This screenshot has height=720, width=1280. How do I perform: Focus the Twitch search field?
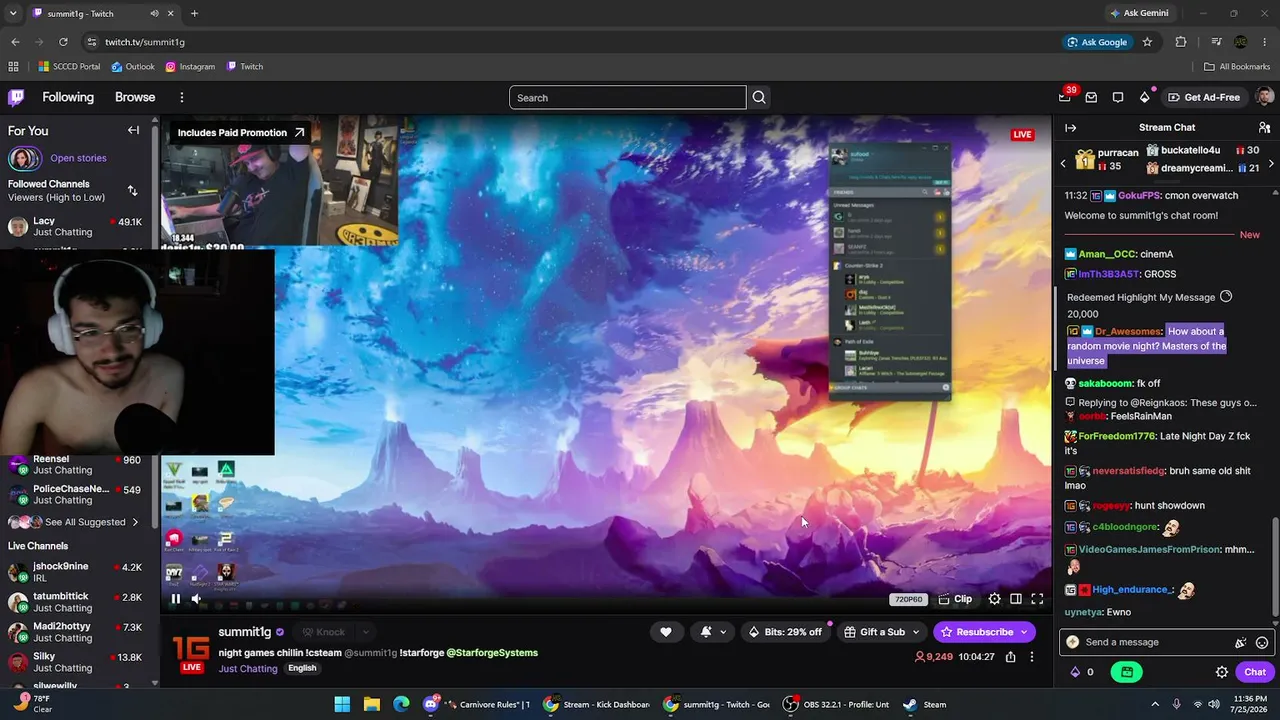[627, 97]
